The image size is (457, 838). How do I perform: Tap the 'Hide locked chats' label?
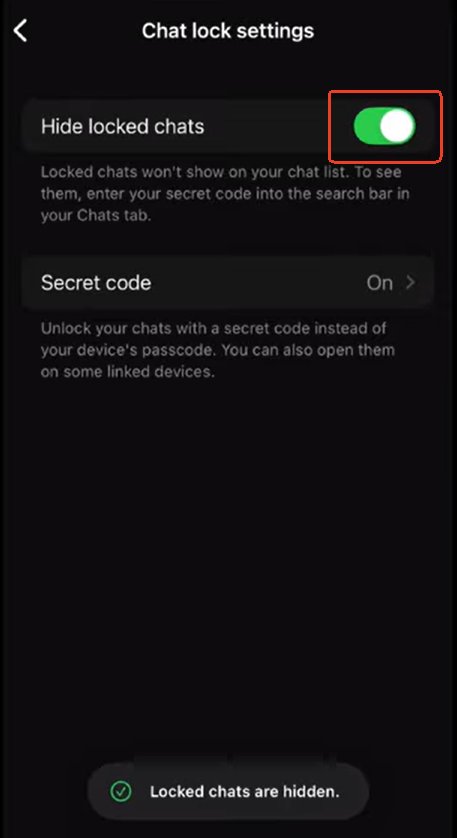pyautogui.click(x=122, y=127)
